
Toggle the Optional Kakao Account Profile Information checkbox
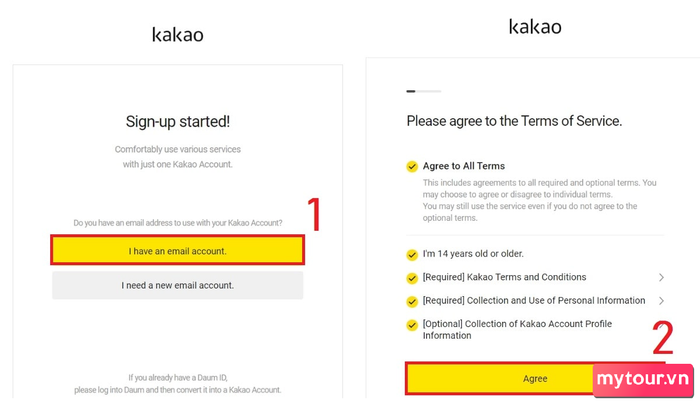coord(412,324)
